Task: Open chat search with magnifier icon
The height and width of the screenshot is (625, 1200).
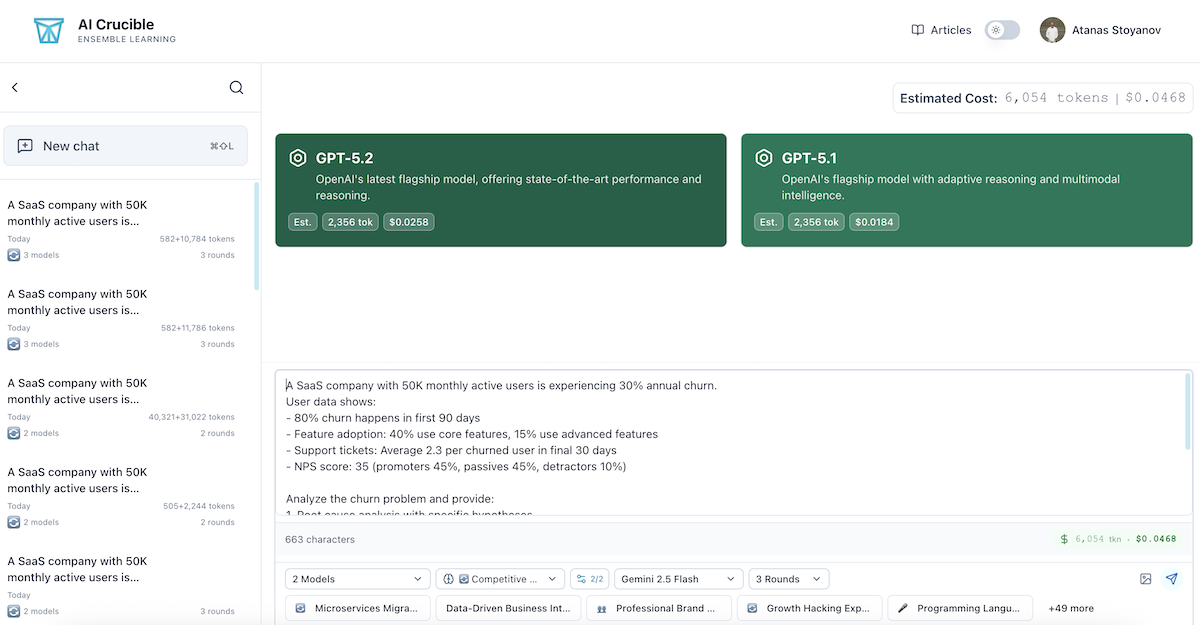Action: [236, 88]
